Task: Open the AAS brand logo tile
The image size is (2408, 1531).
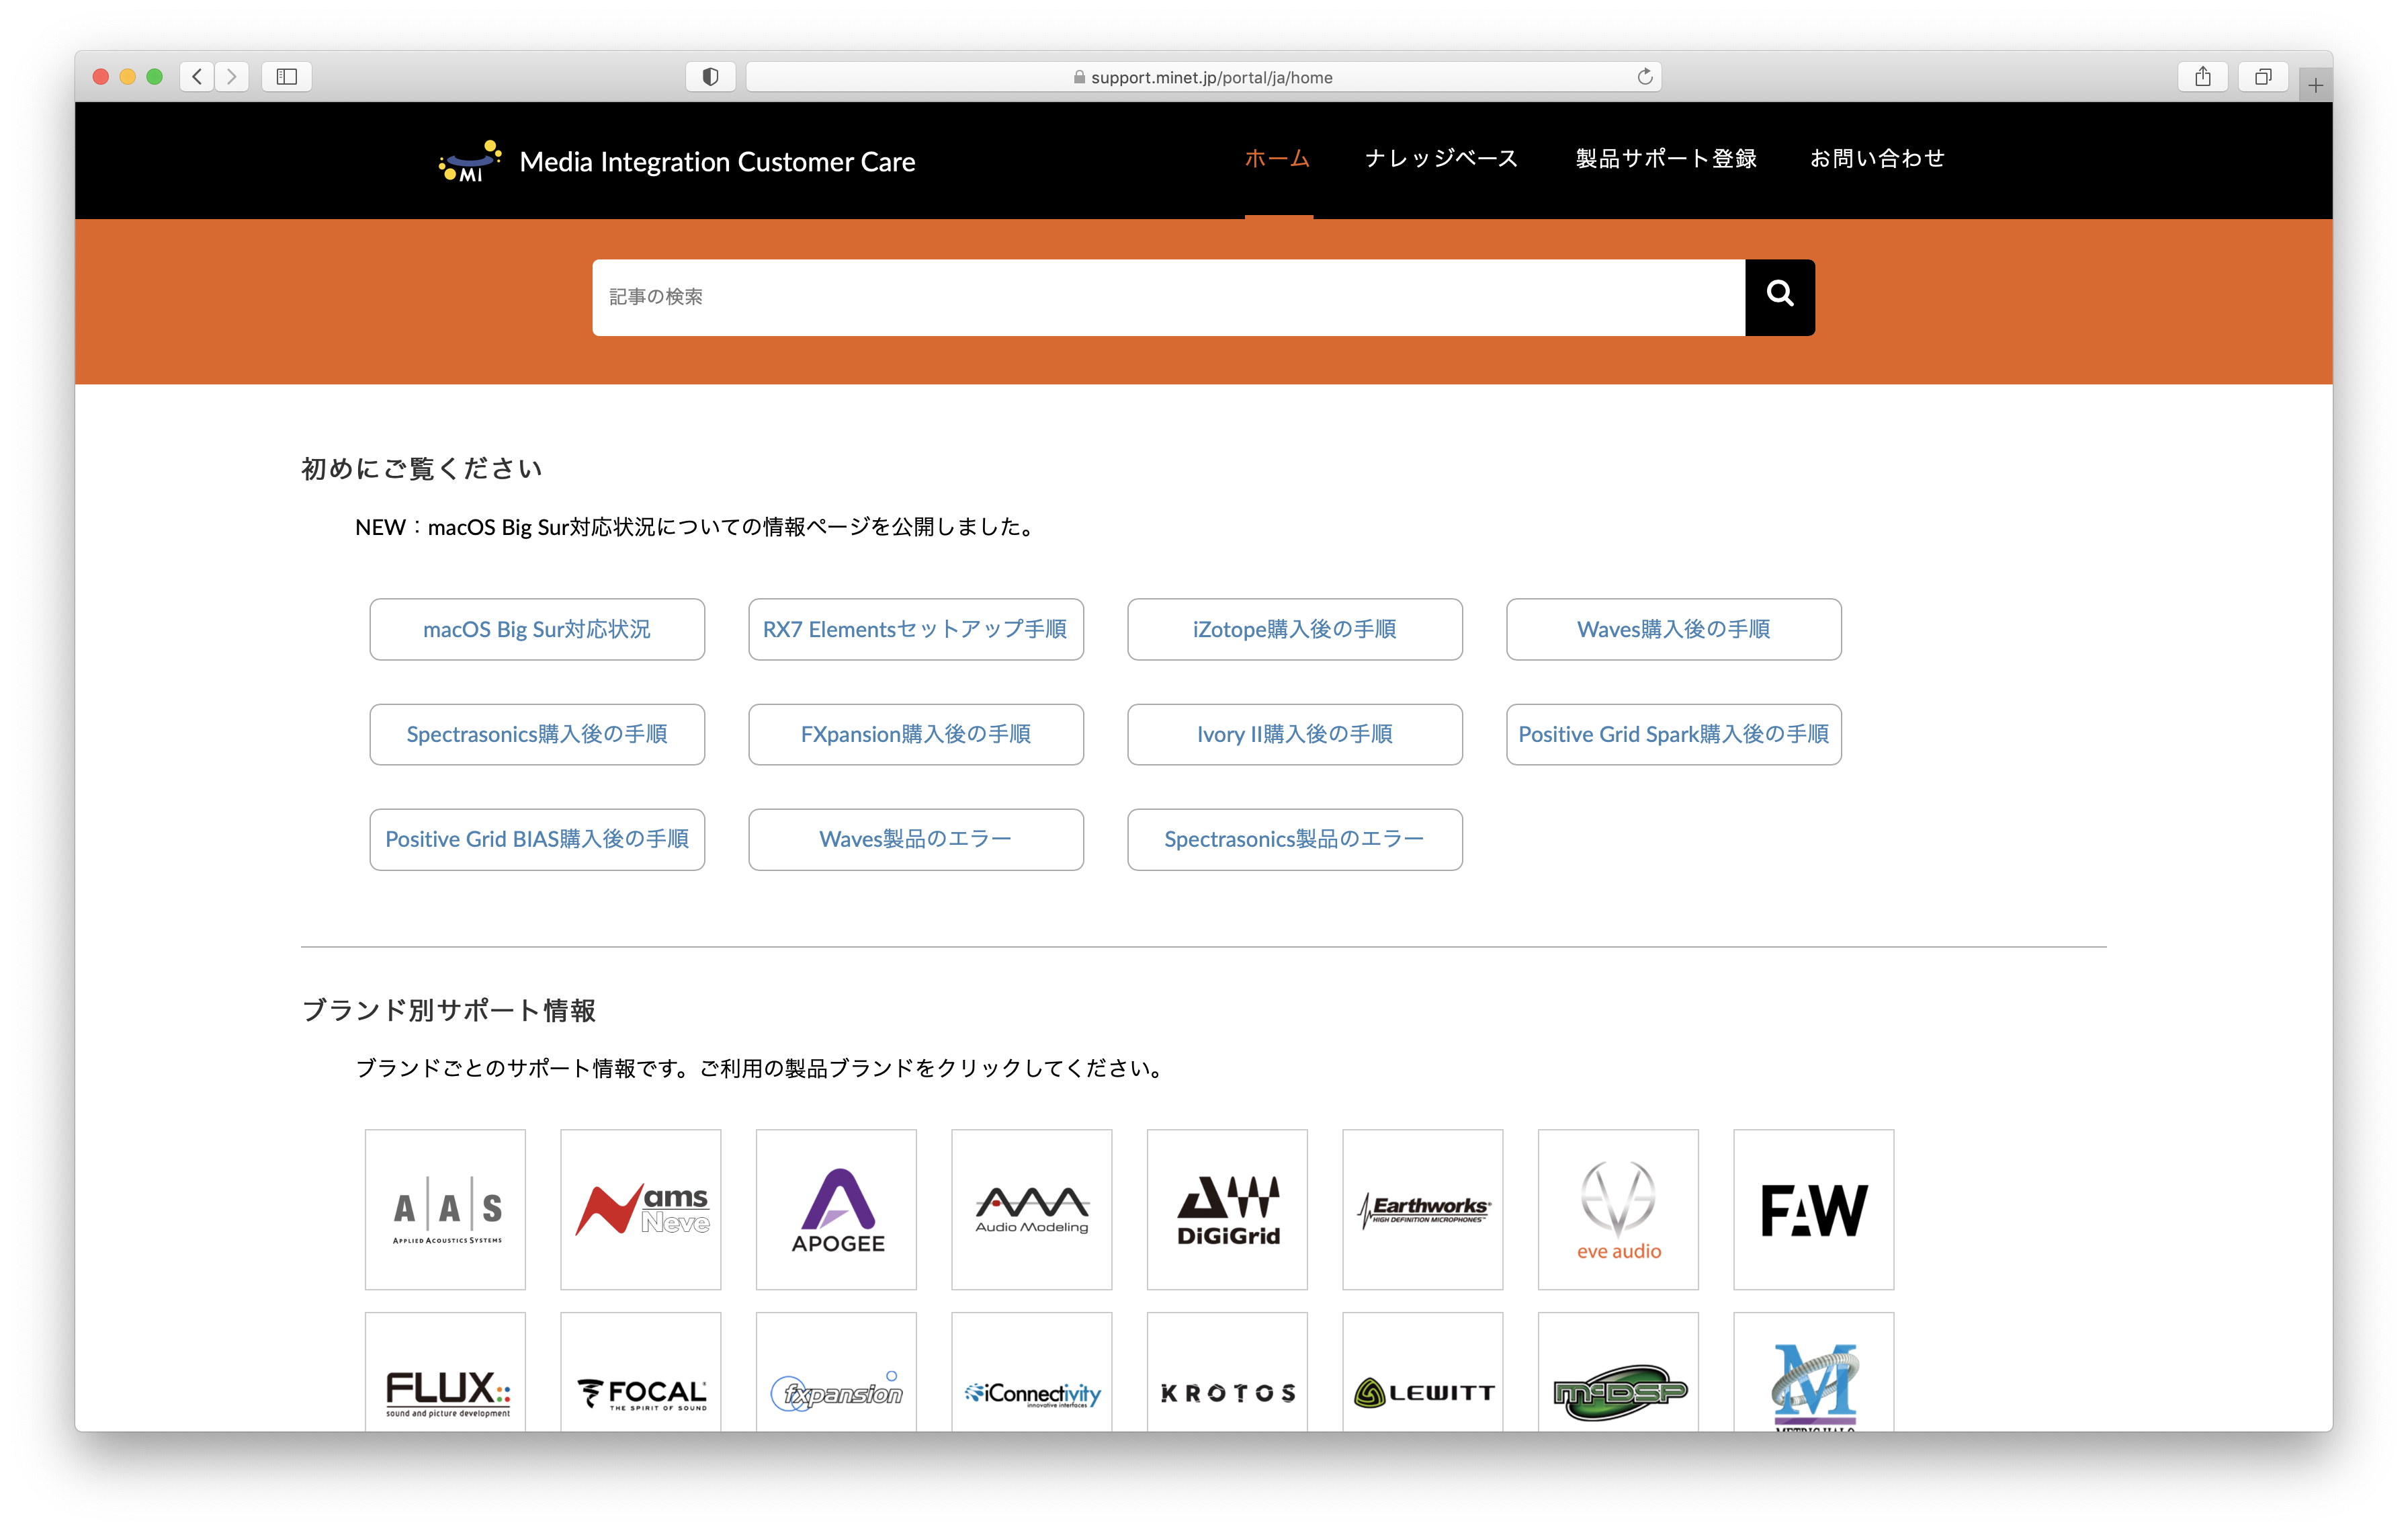Action: [445, 1209]
